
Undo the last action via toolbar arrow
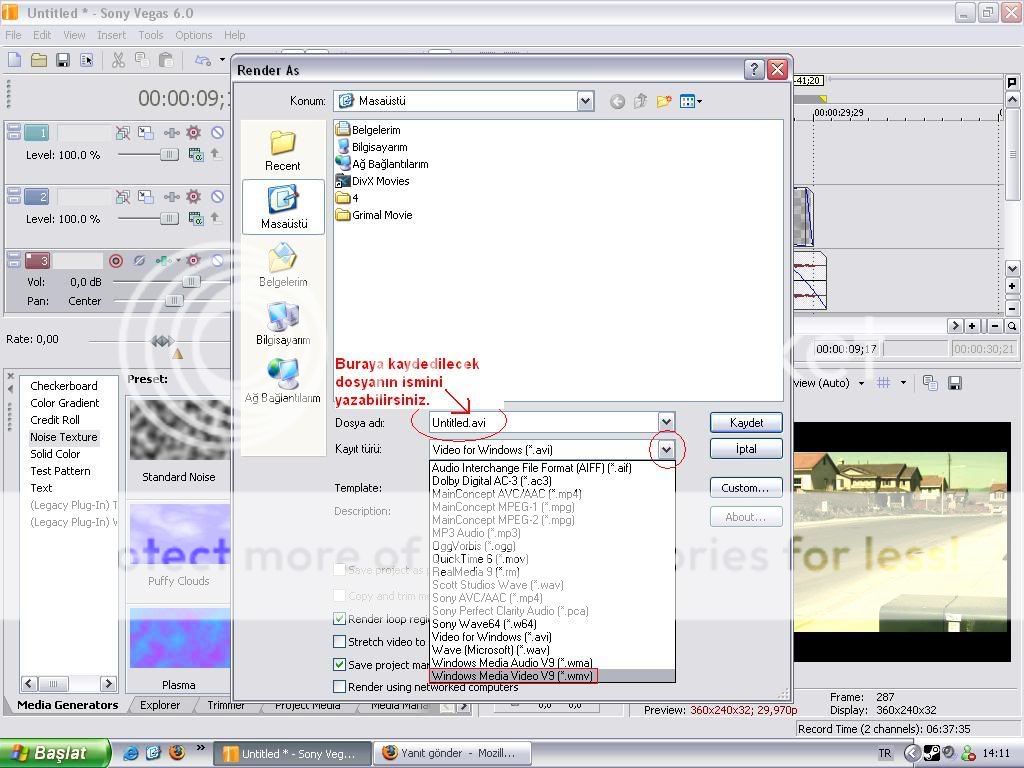tap(203, 60)
